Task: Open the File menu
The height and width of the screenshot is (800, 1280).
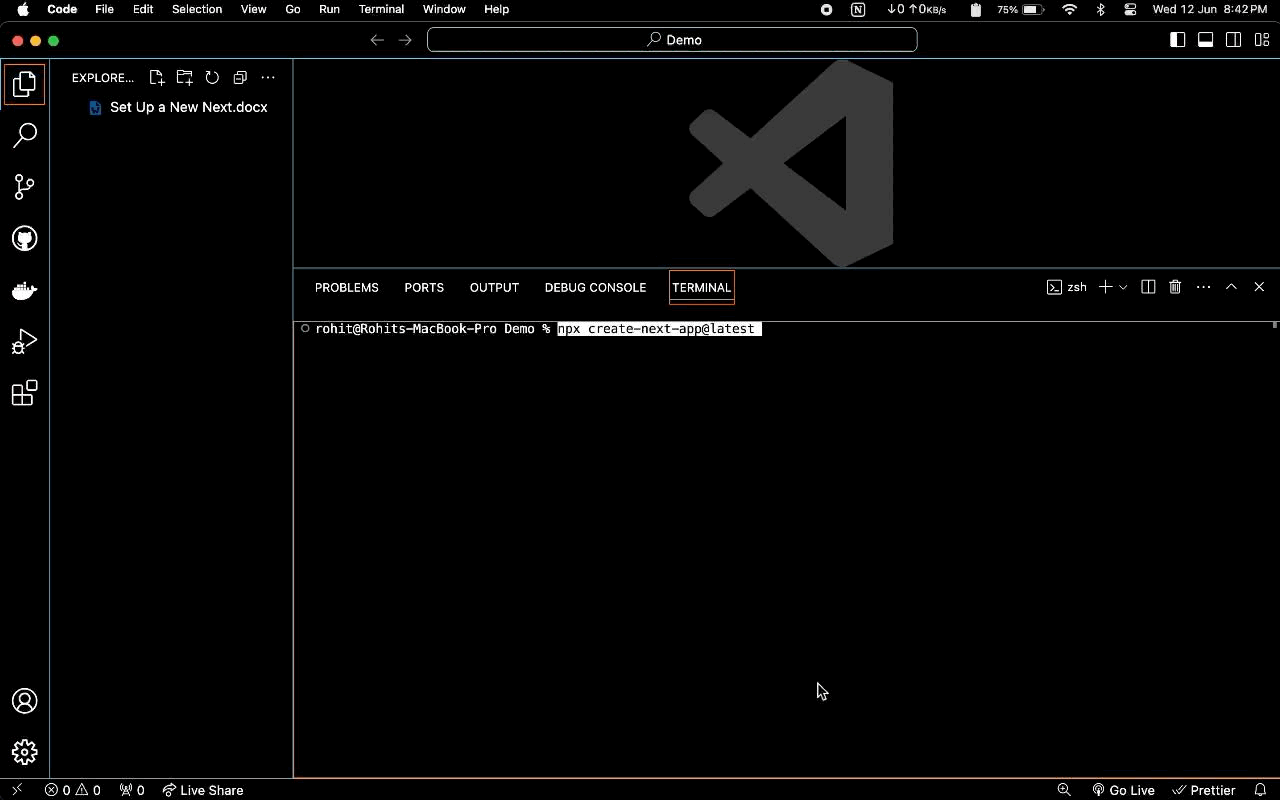Action: pyautogui.click(x=104, y=9)
